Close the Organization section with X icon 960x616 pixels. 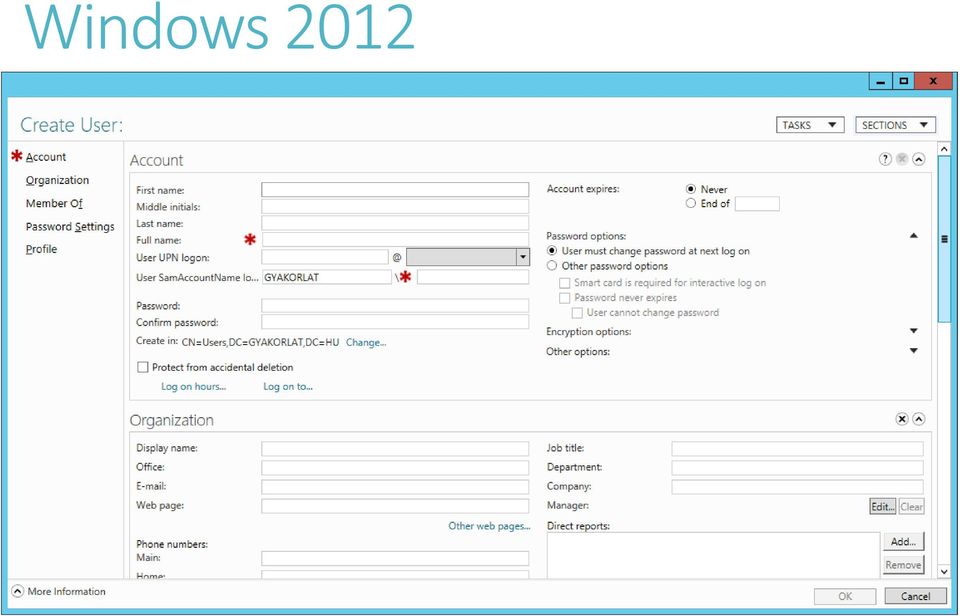coord(901,419)
